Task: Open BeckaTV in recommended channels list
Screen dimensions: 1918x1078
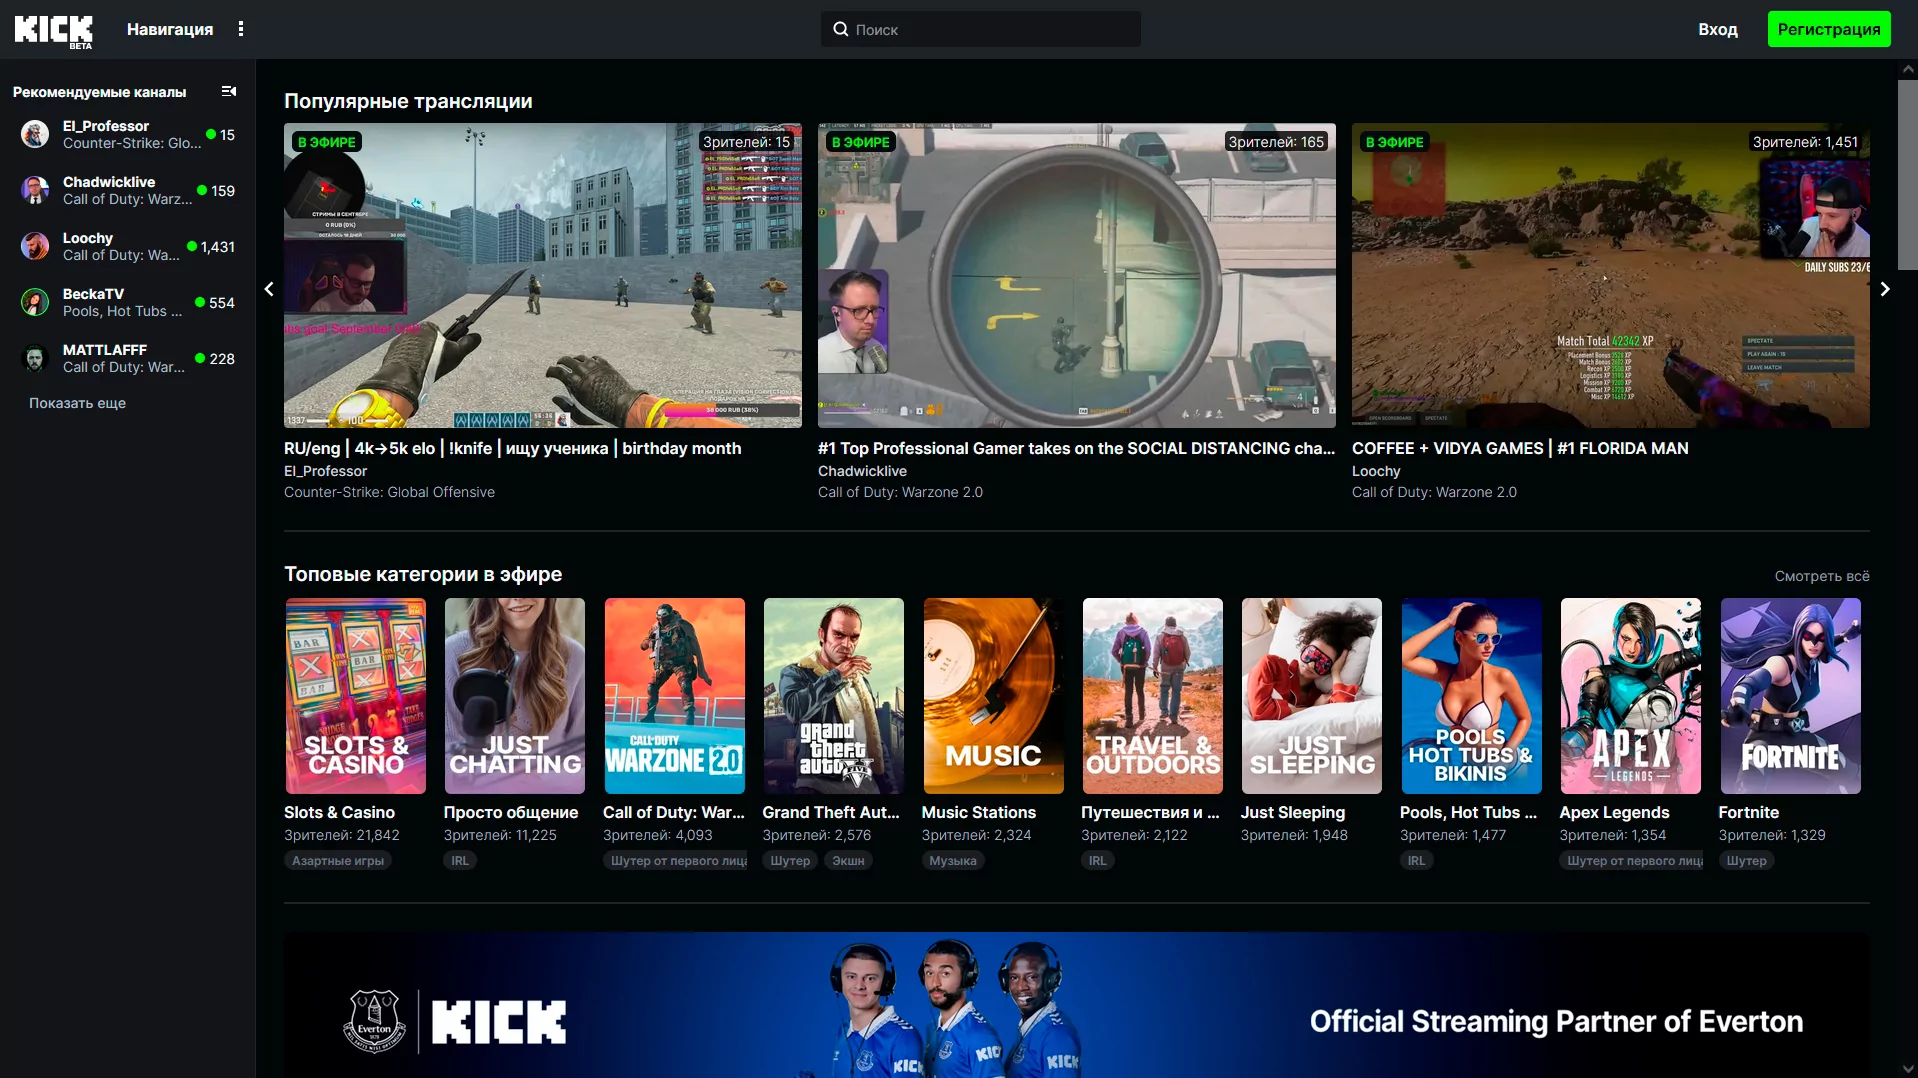Action: click(128, 302)
